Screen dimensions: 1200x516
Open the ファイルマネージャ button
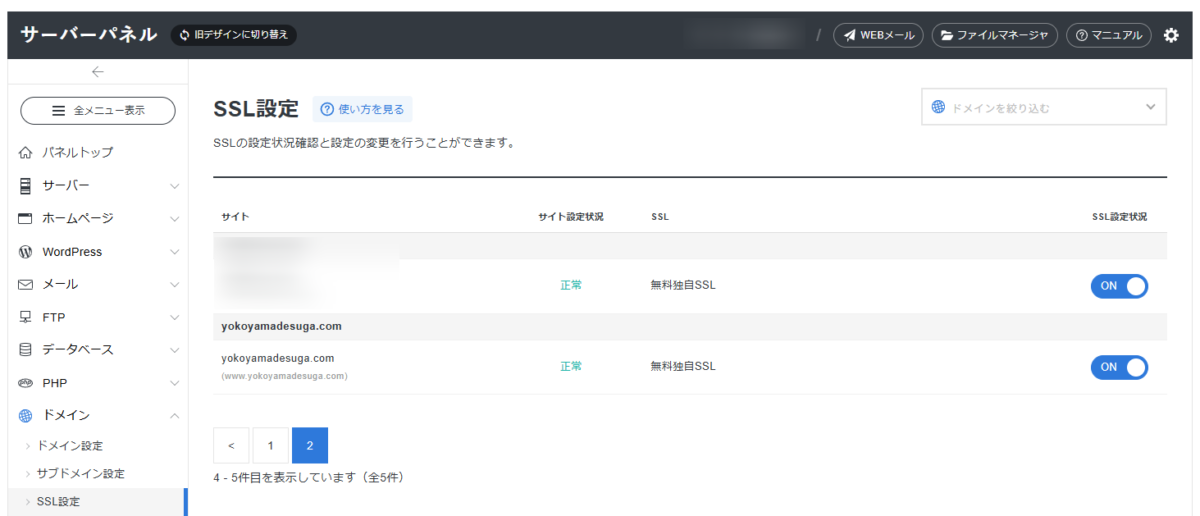coord(994,35)
